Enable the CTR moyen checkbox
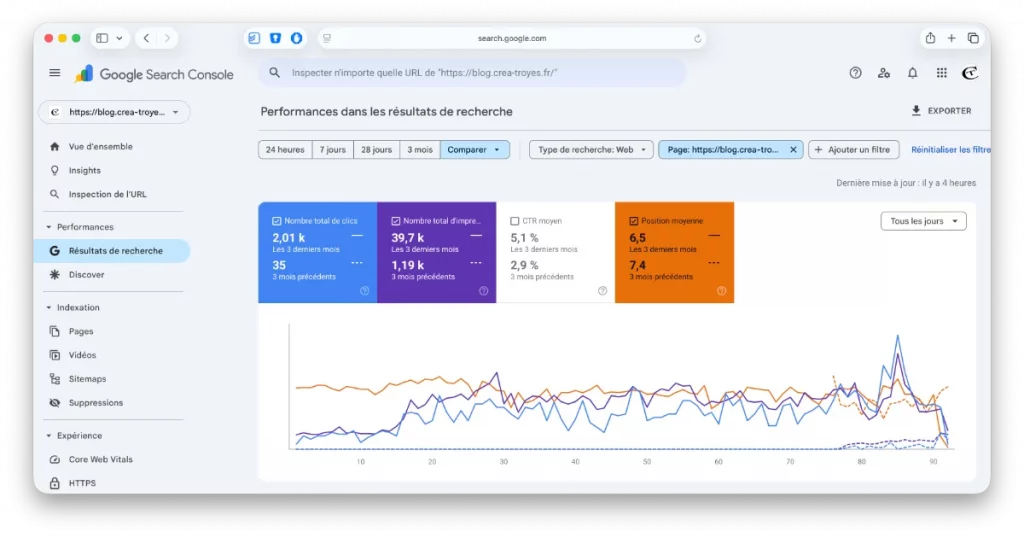1024x538 pixels. pyautogui.click(x=515, y=221)
